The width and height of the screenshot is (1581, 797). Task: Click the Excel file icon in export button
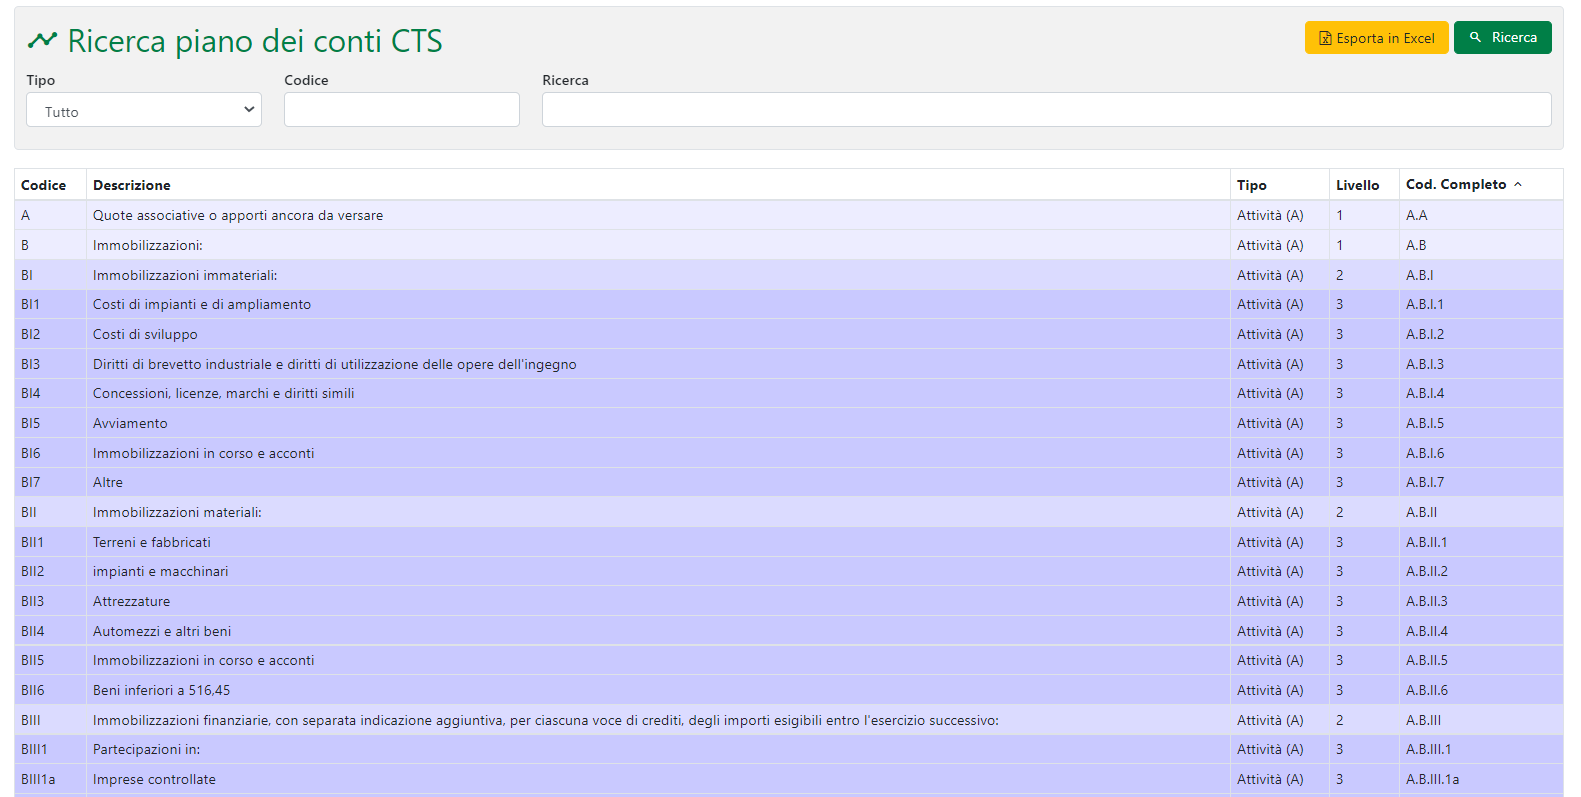1325,38
